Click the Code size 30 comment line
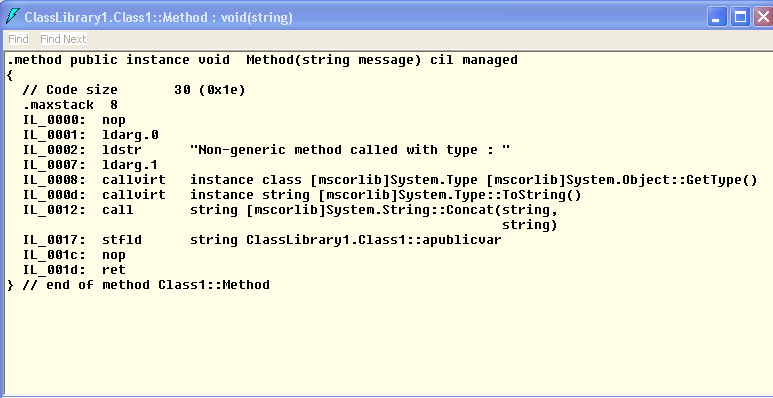773x398 pixels. coord(134,90)
